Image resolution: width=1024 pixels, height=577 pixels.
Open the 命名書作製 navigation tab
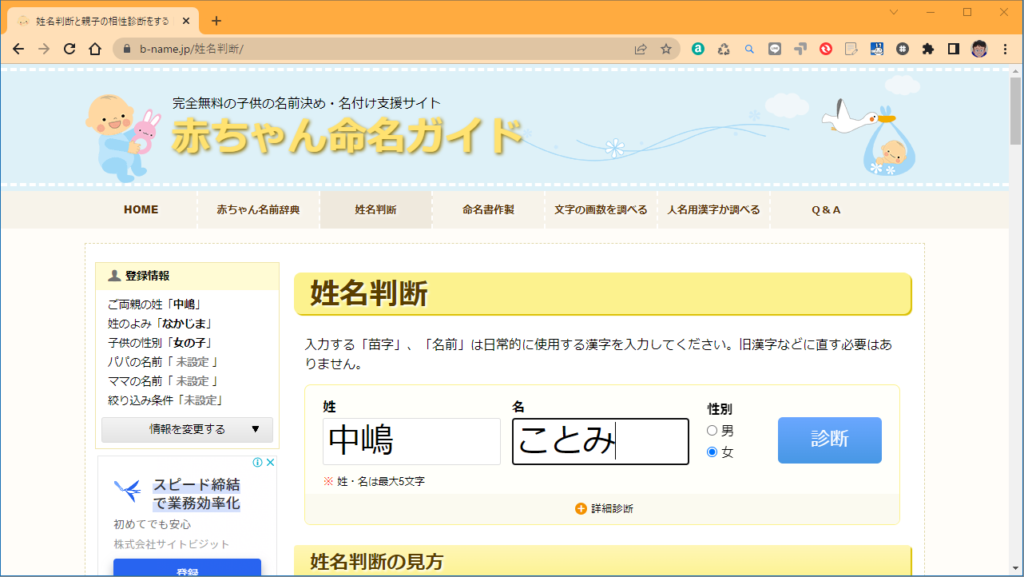487,210
